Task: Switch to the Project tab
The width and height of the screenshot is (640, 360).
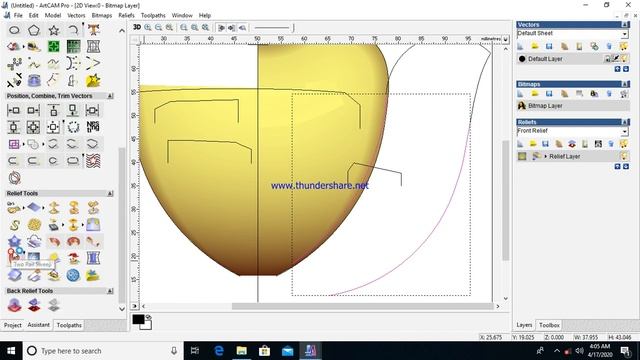Action: pyautogui.click(x=13, y=325)
